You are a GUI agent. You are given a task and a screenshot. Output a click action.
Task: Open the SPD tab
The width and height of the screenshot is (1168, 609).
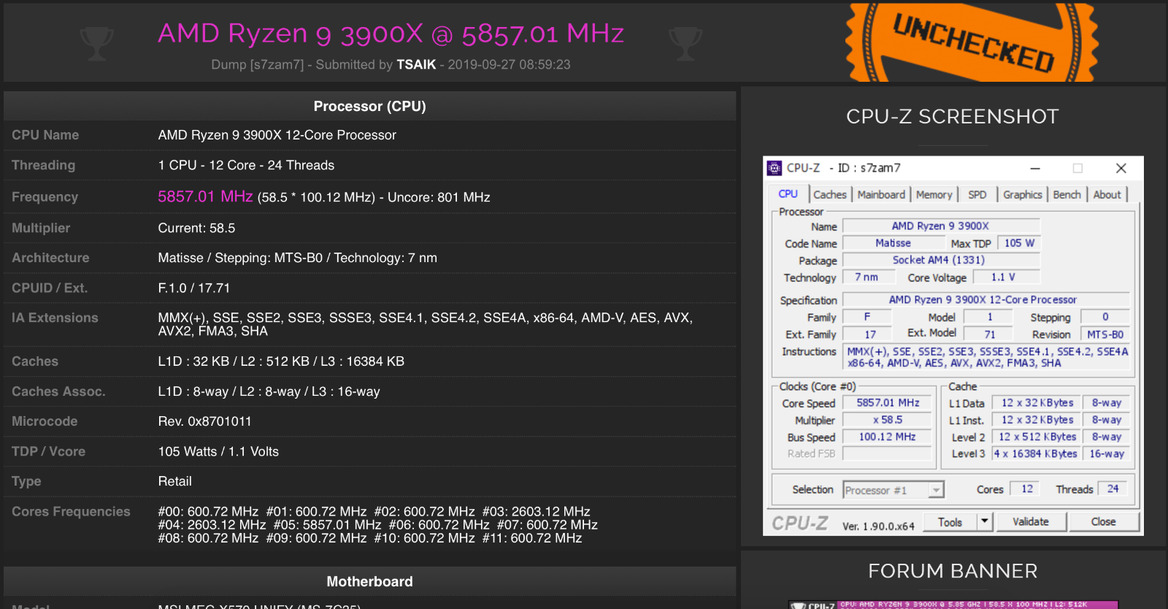977,195
